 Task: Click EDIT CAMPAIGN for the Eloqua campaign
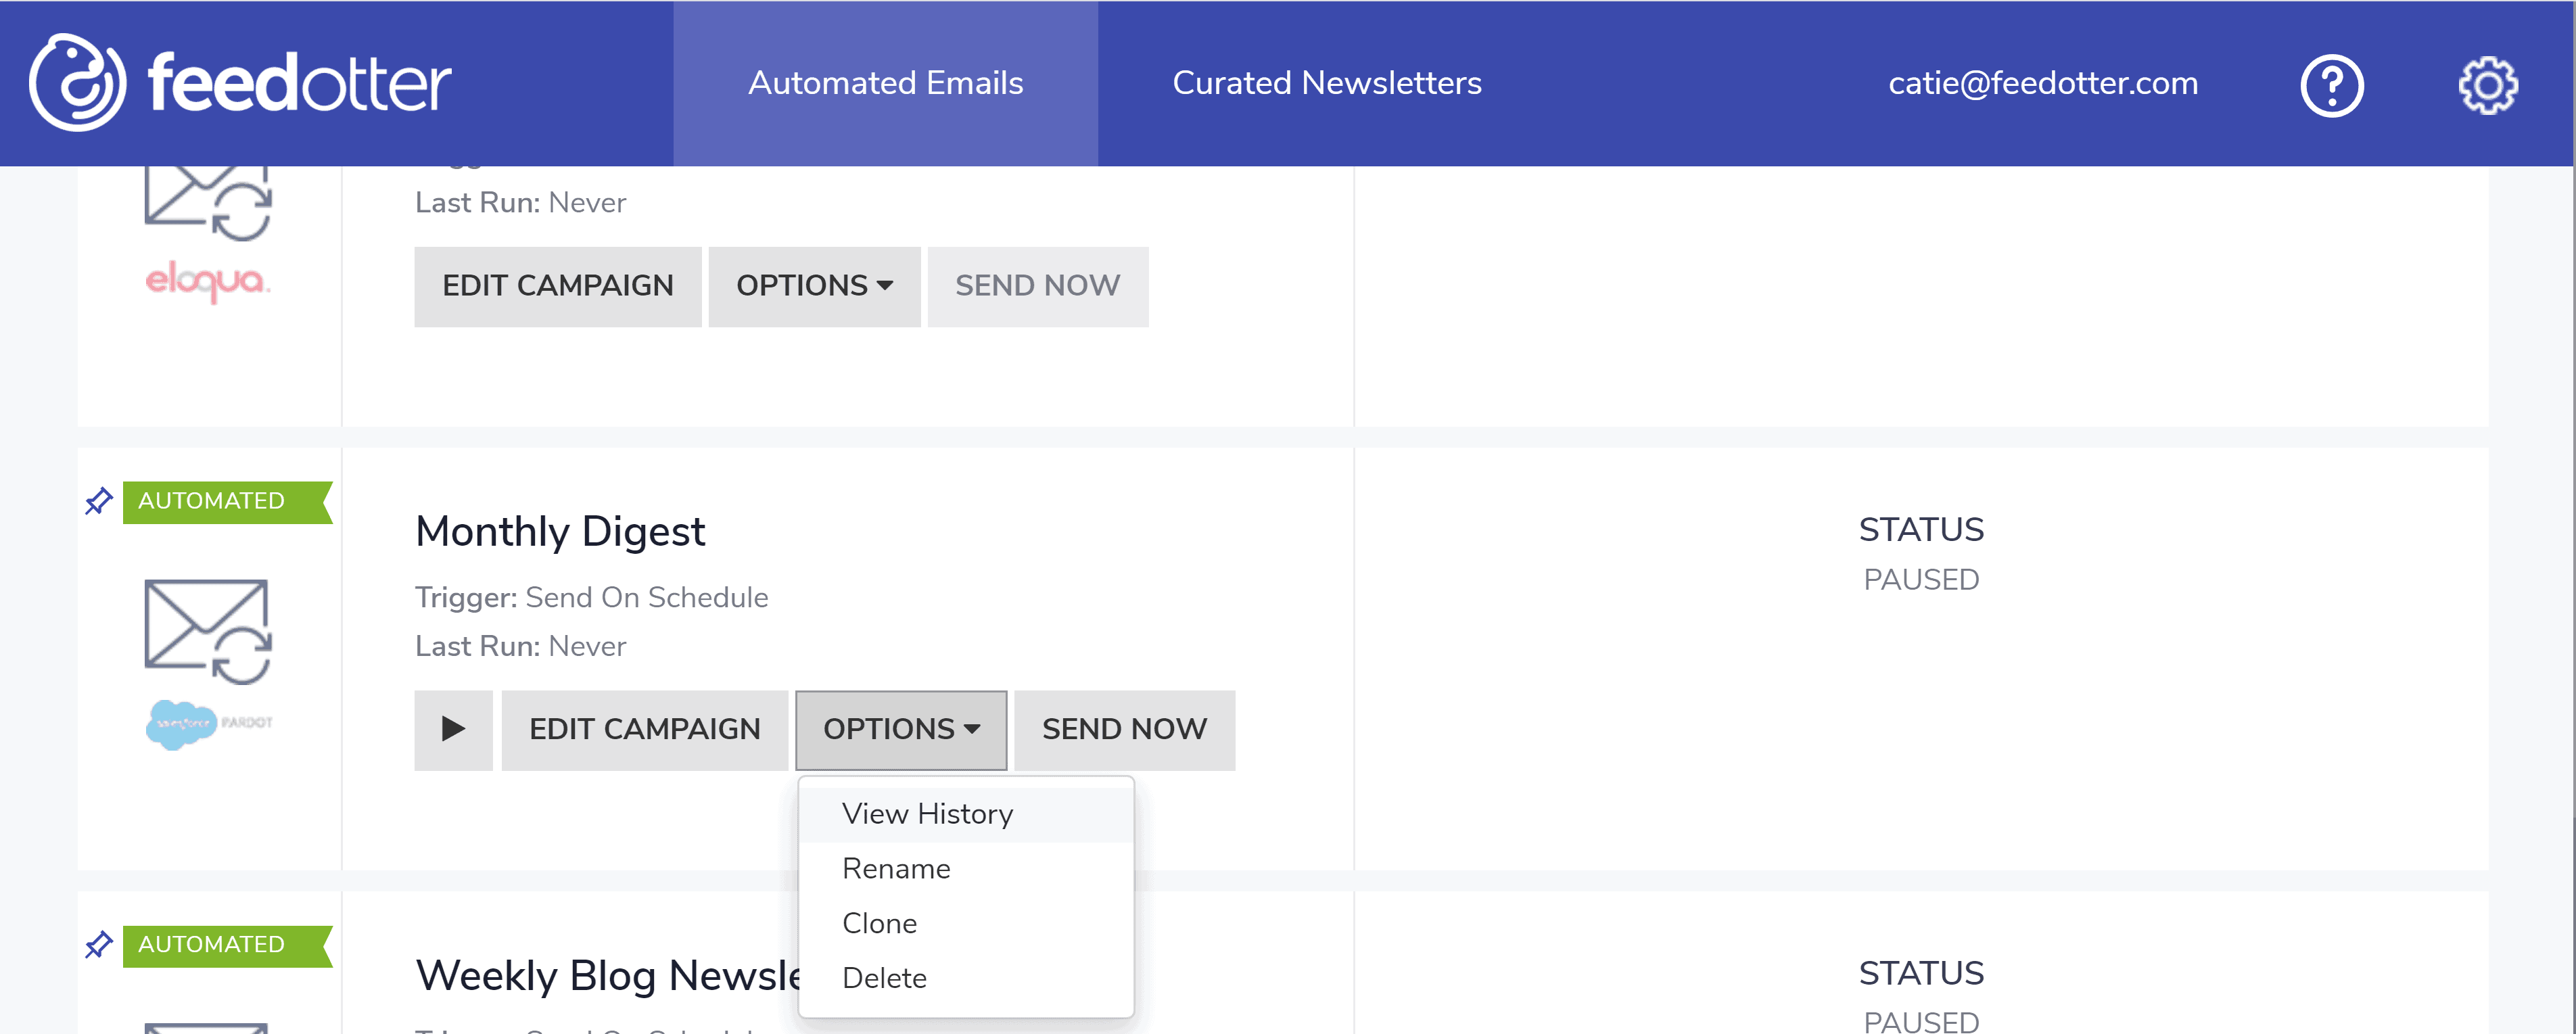(558, 286)
